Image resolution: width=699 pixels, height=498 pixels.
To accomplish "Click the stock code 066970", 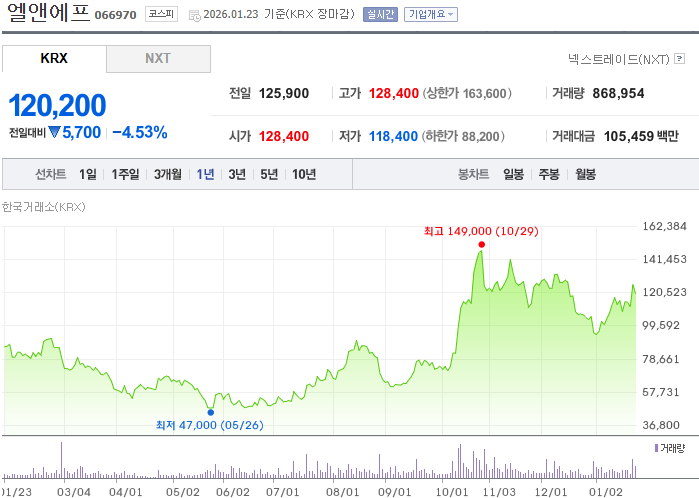I will [x=115, y=15].
